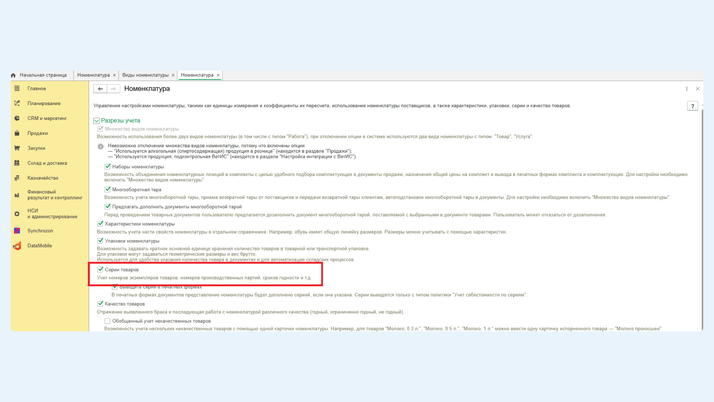Image resolution: width=714 pixels, height=402 pixels.
Task: Click the Разрезы учета heading link
Action: point(121,121)
